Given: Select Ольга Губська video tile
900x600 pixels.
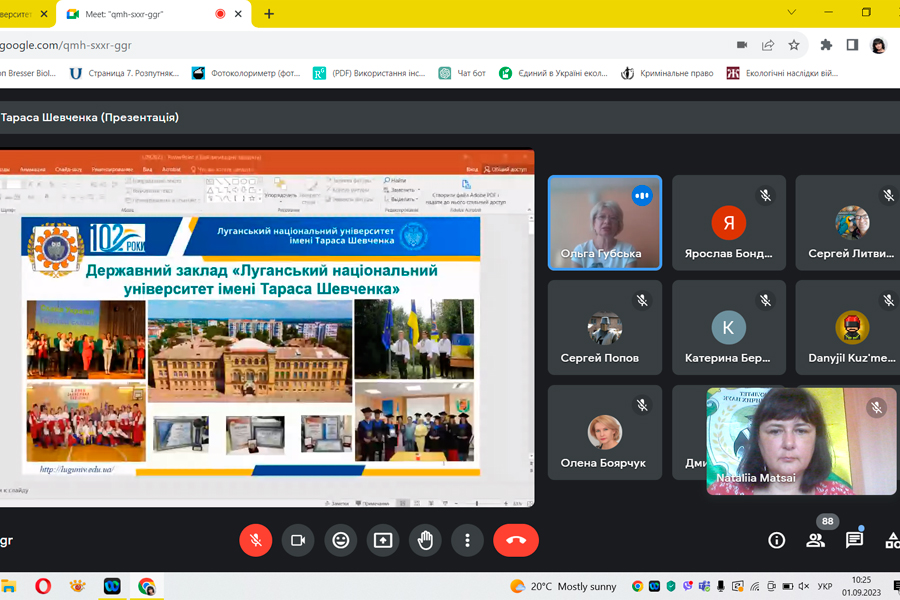Looking at the screenshot, I should [x=605, y=223].
